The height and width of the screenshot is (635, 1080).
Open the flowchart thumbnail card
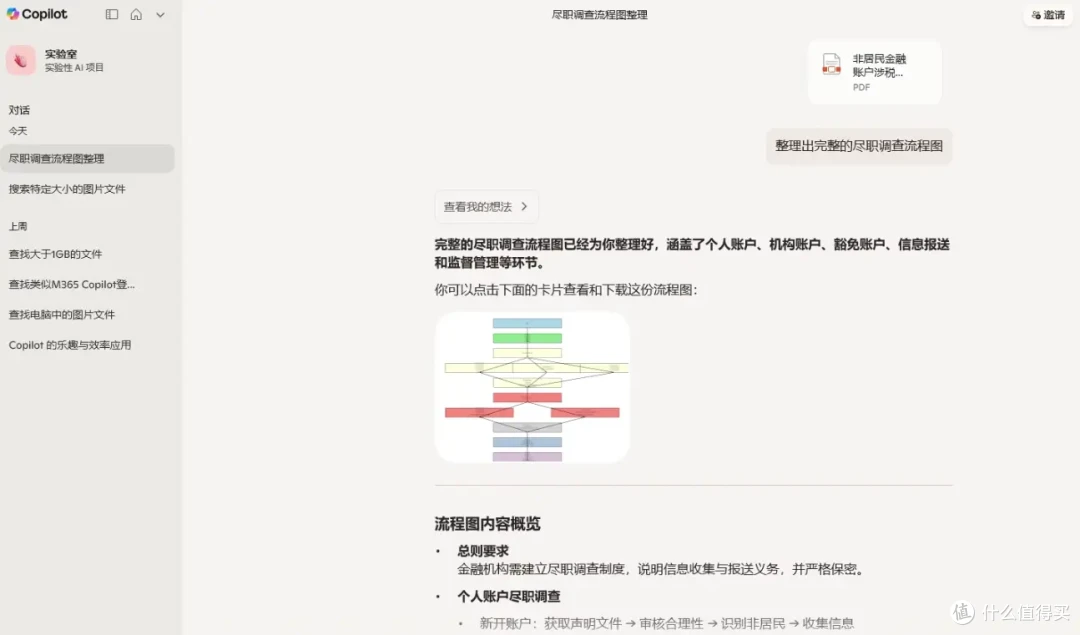[532, 387]
